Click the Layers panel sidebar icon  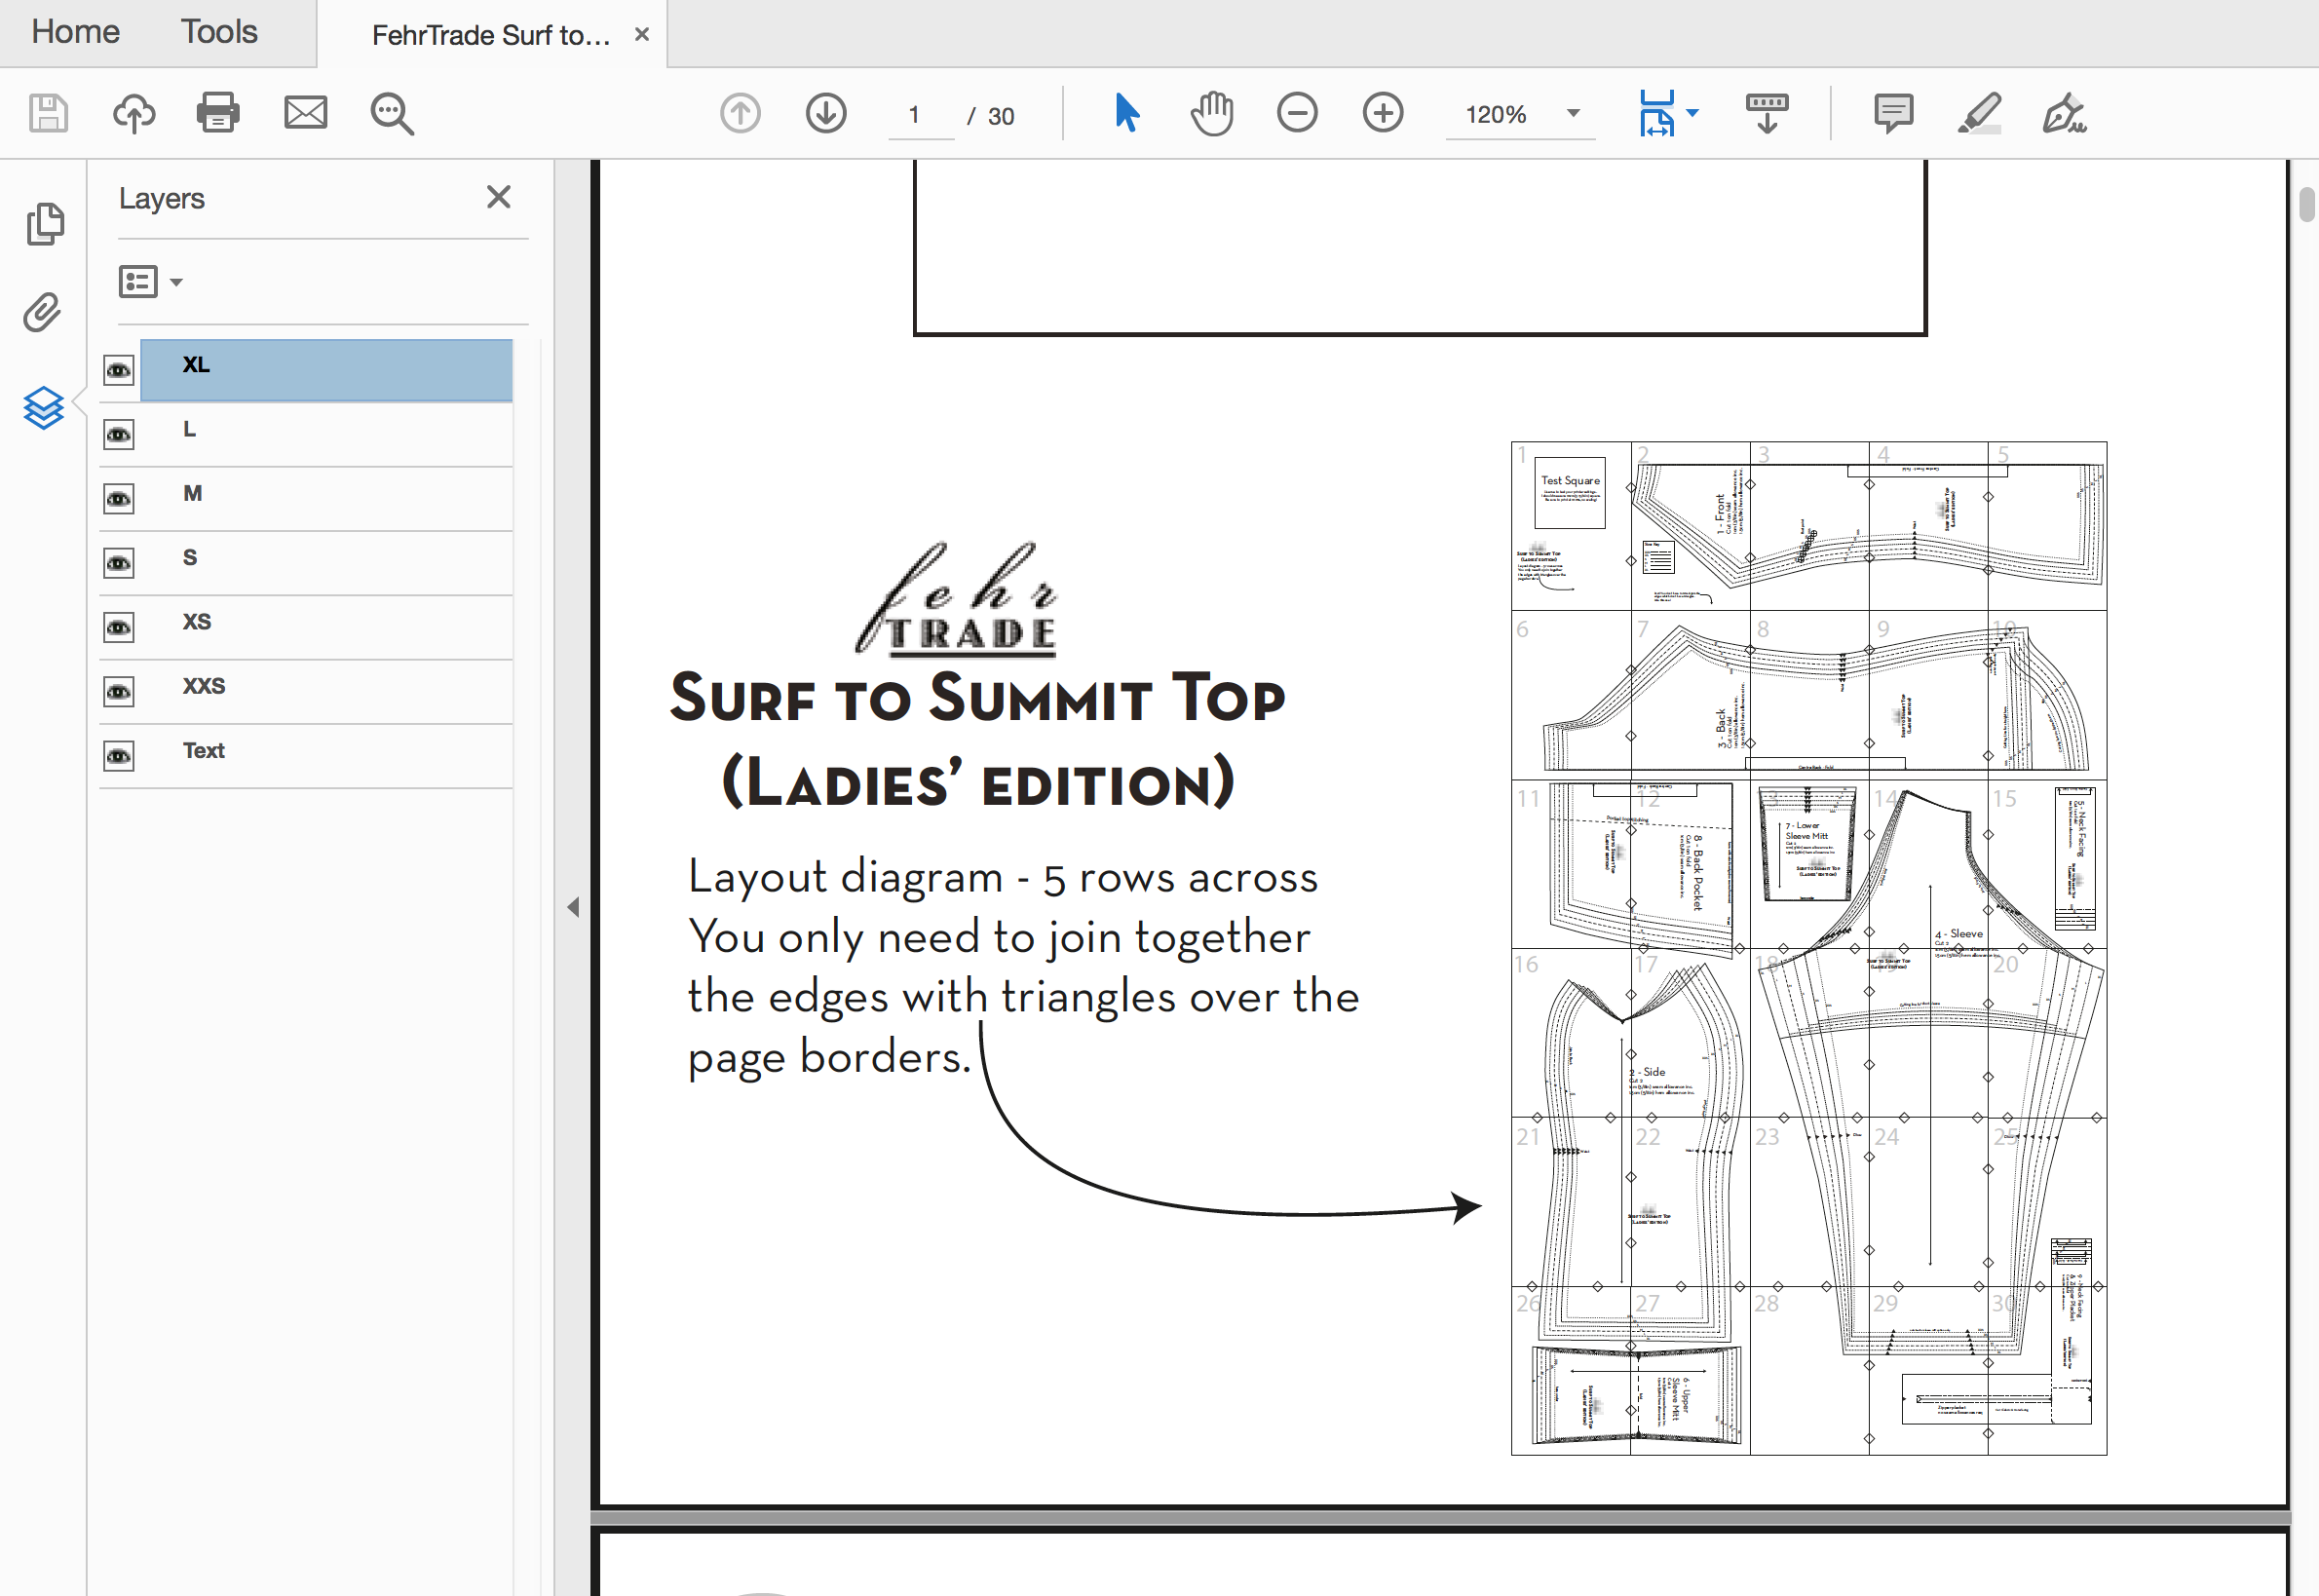click(x=44, y=408)
